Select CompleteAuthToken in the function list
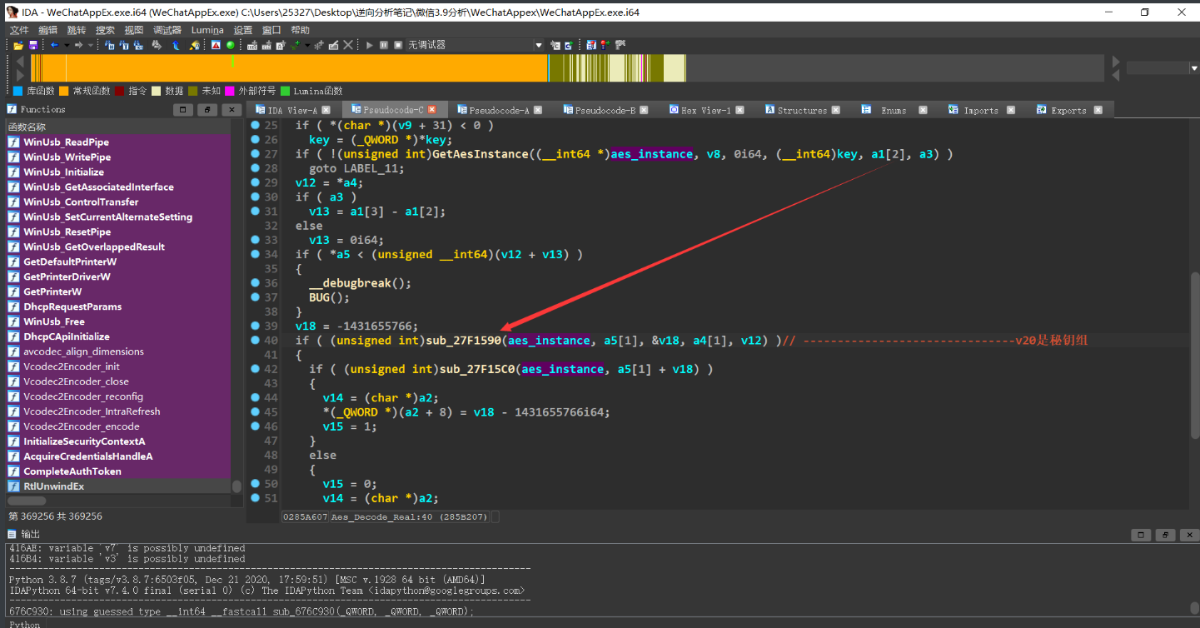This screenshot has height=628, width=1200. tap(73, 471)
